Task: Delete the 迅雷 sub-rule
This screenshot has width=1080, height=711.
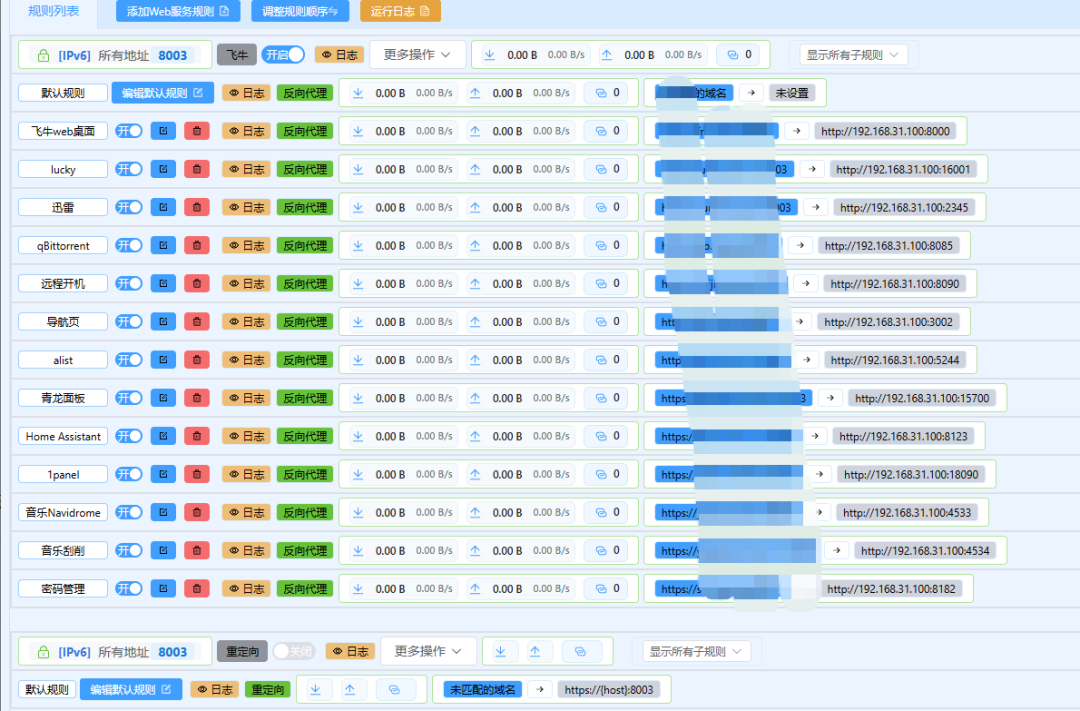Action: 197,207
